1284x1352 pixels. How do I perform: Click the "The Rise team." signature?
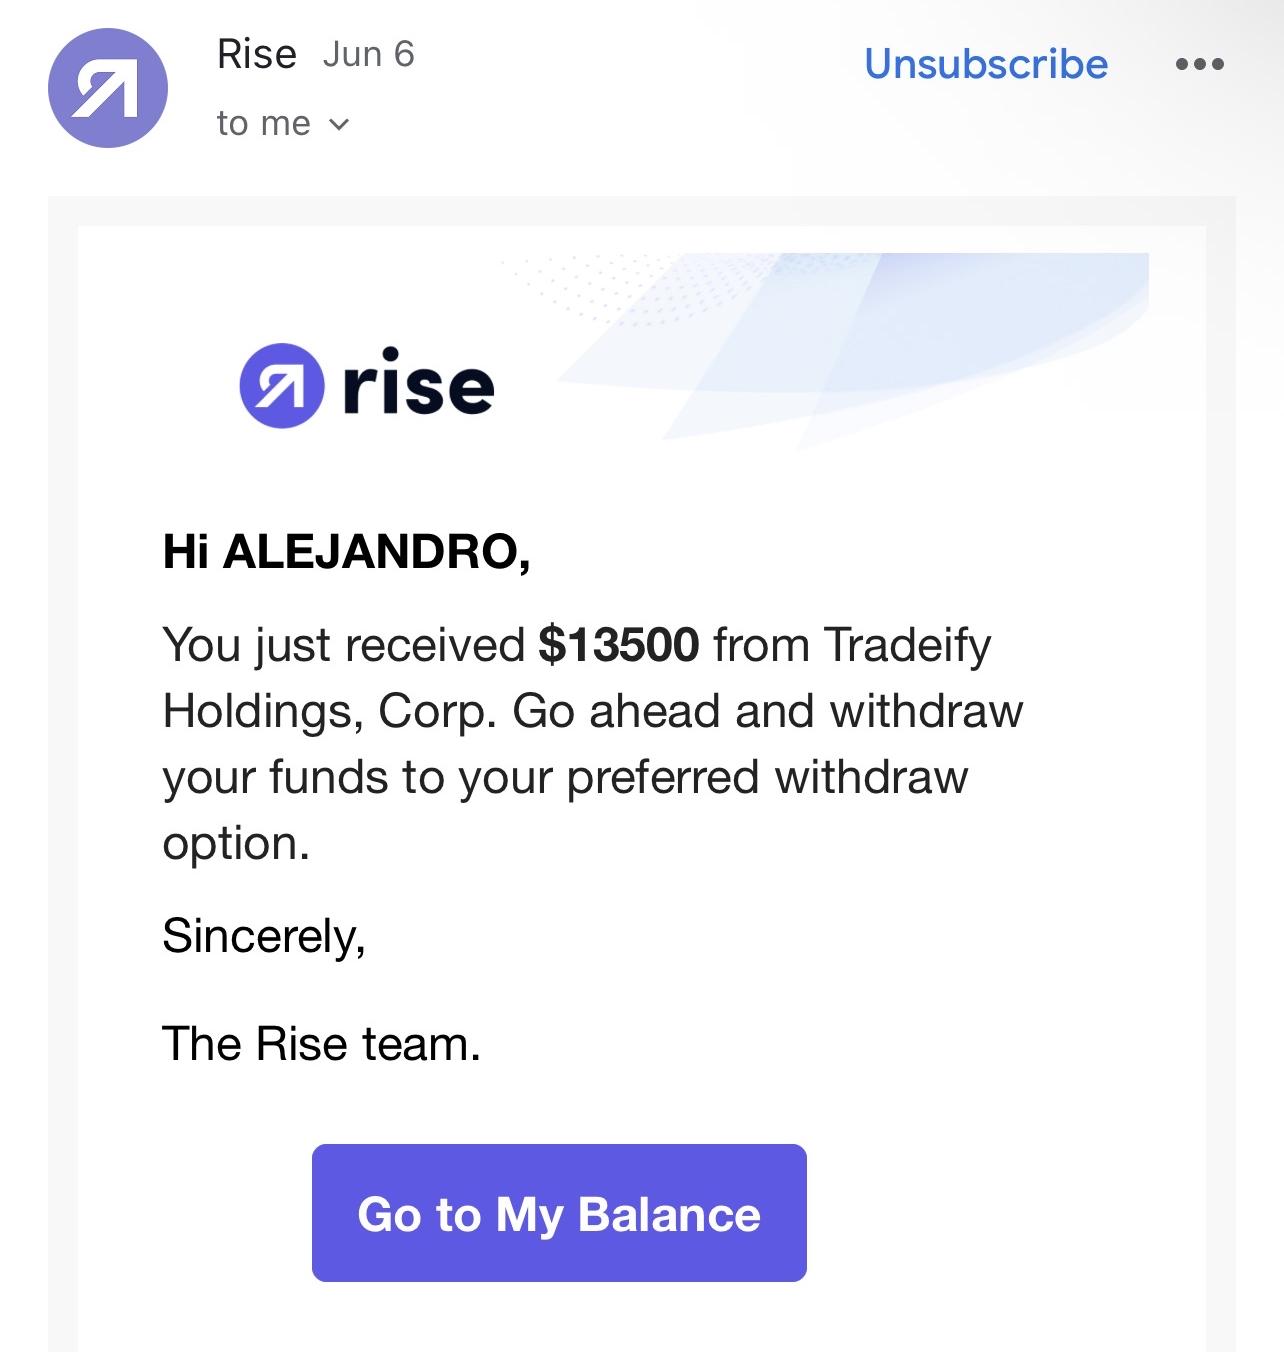tap(323, 1046)
